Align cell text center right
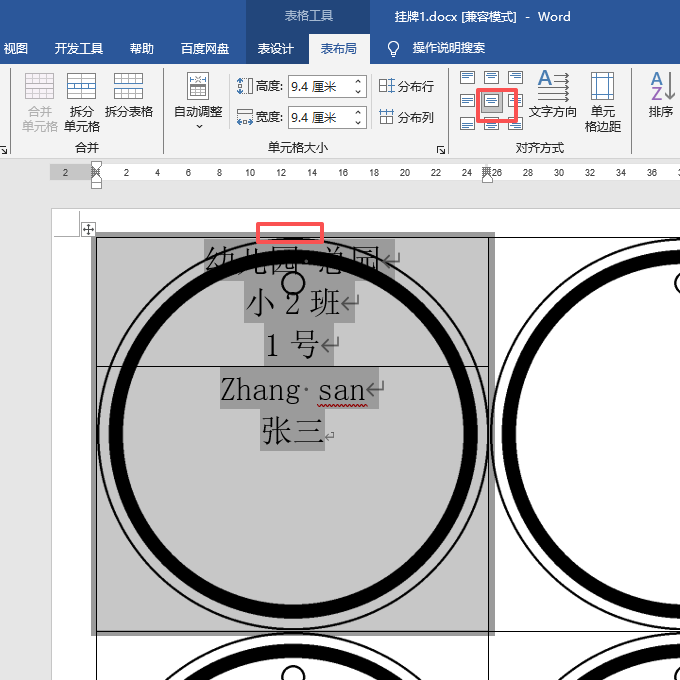 tap(515, 101)
